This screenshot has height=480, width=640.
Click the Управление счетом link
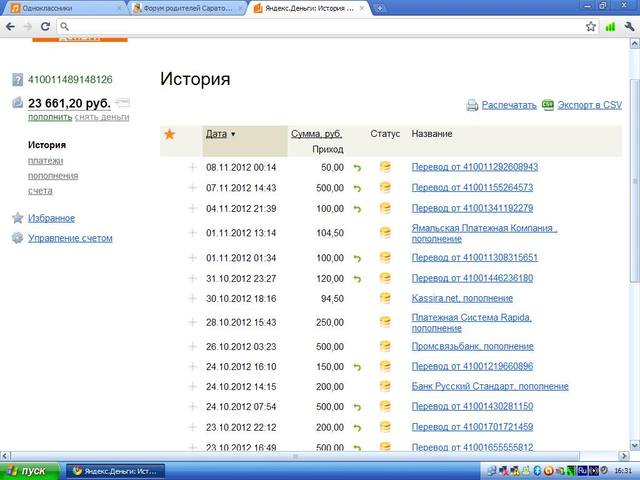point(70,238)
